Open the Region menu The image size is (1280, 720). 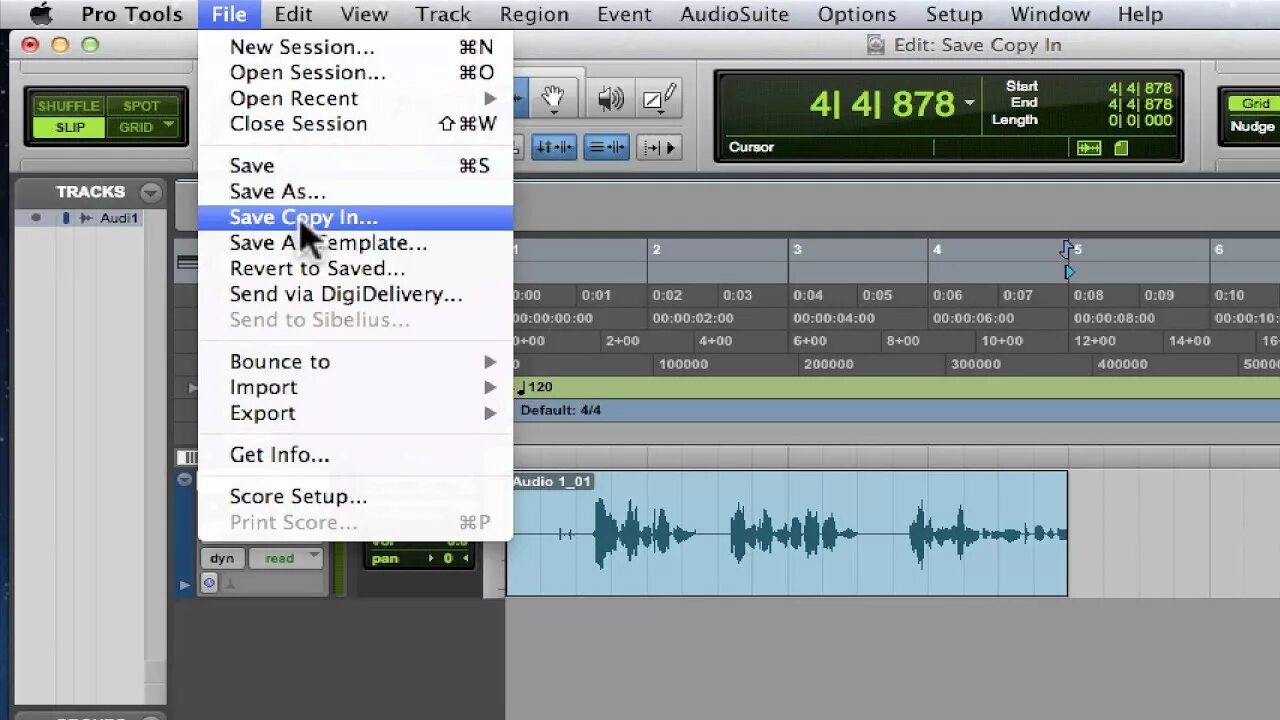(534, 14)
